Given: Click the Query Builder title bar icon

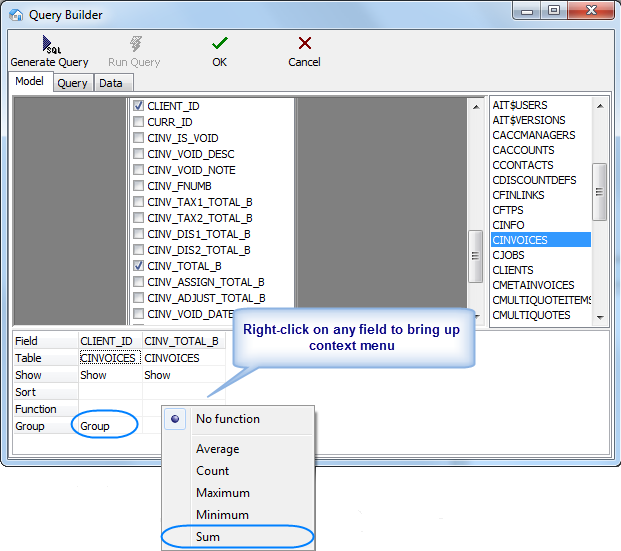Looking at the screenshot, I should (16, 15).
